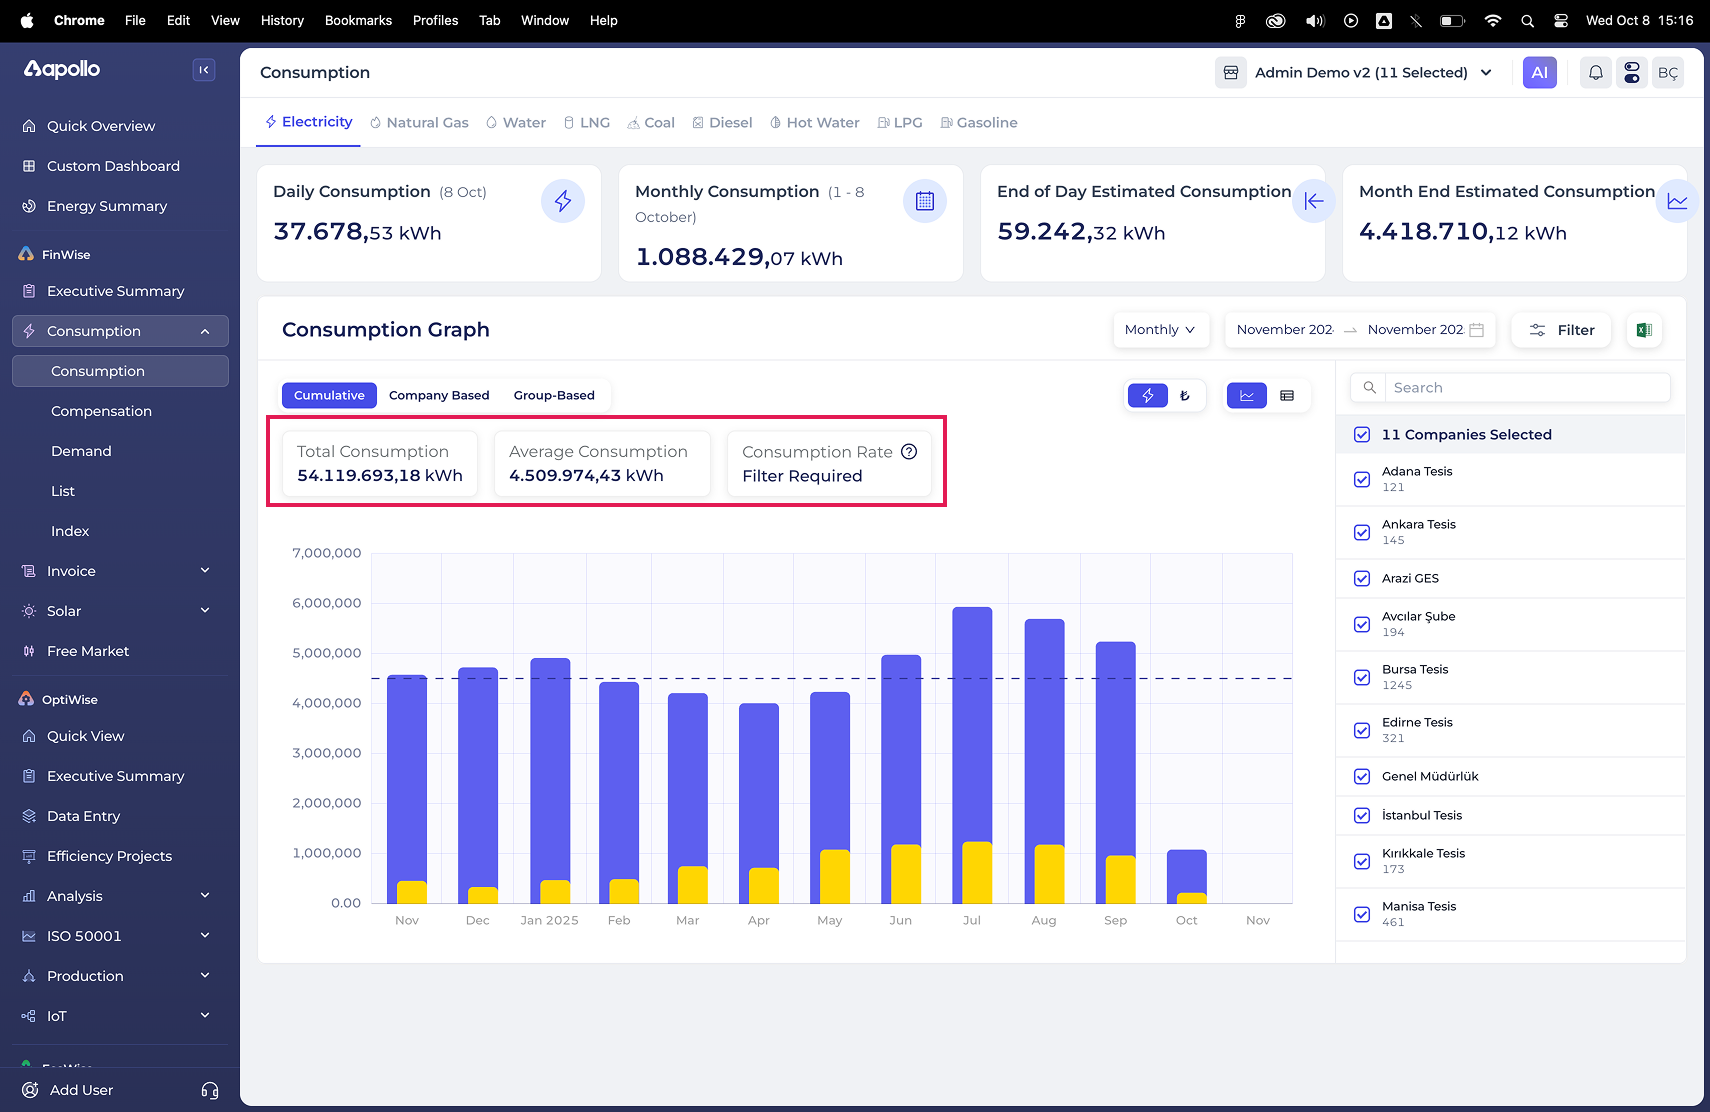This screenshot has width=1710, height=1112.
Task: Switch chart to table view icon
Action: point(1287,396)
